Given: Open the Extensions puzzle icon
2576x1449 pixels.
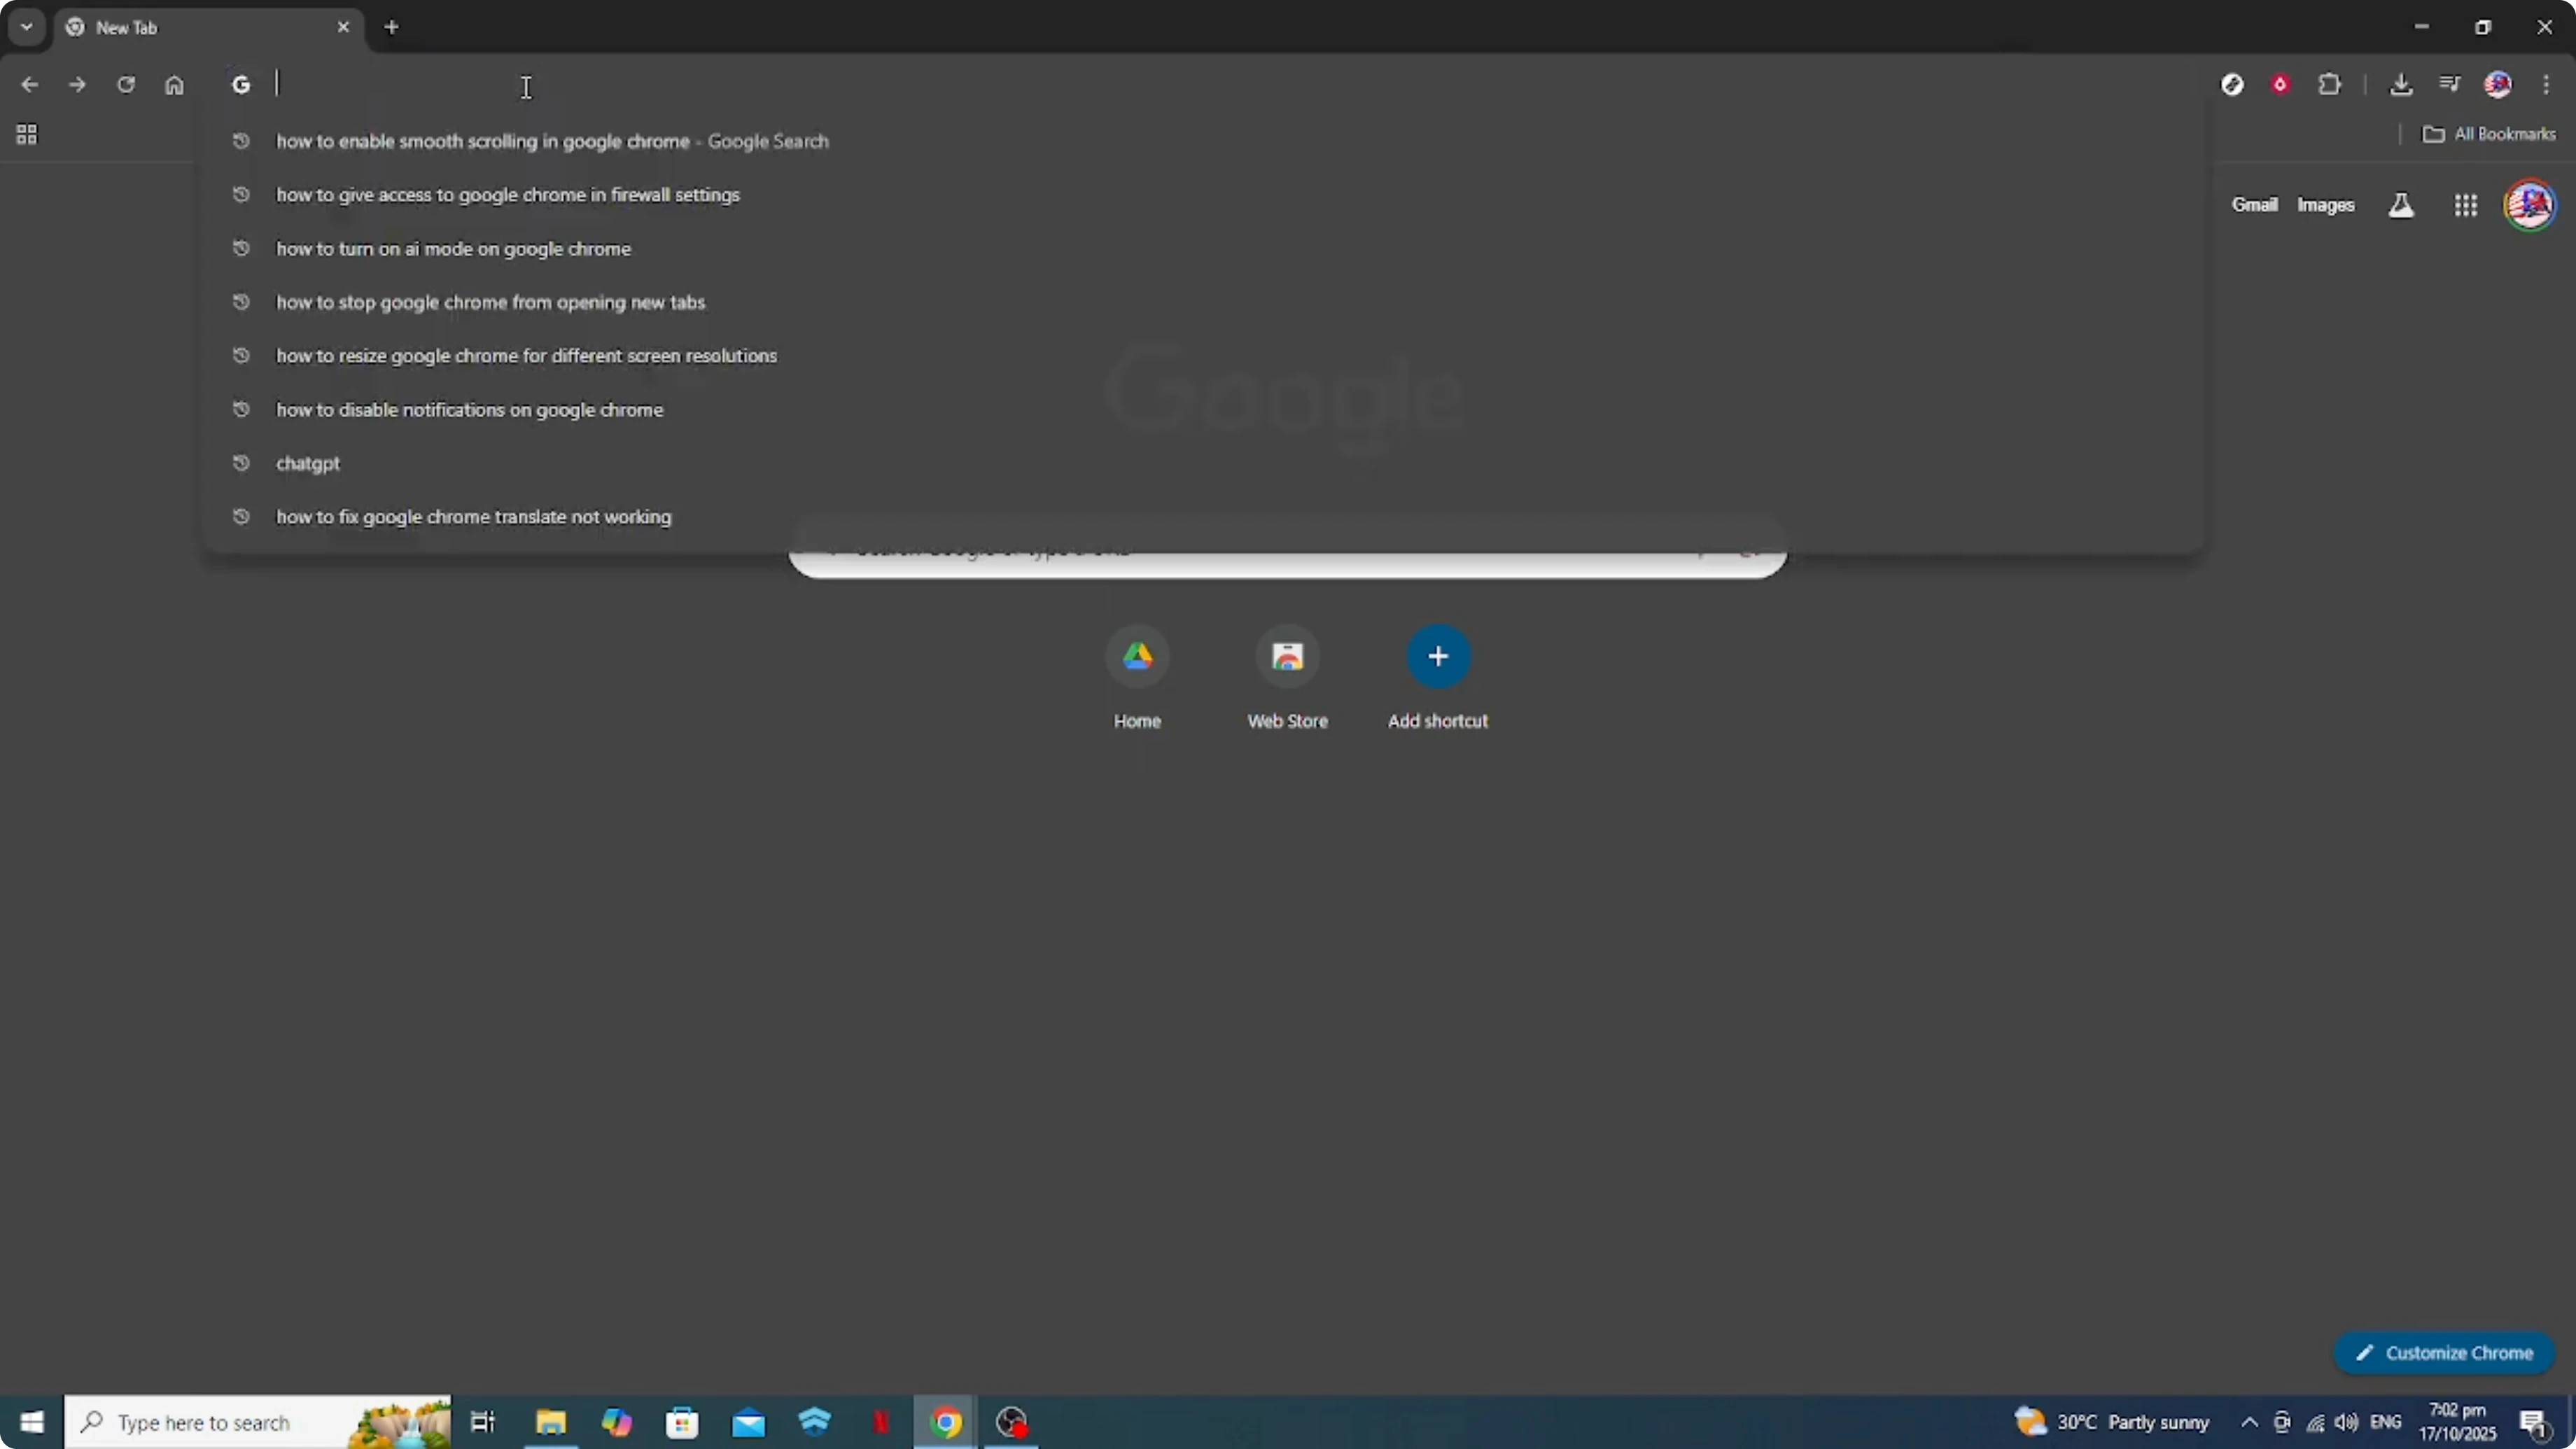Looking at the screenshot, I should click(2331, 84).
